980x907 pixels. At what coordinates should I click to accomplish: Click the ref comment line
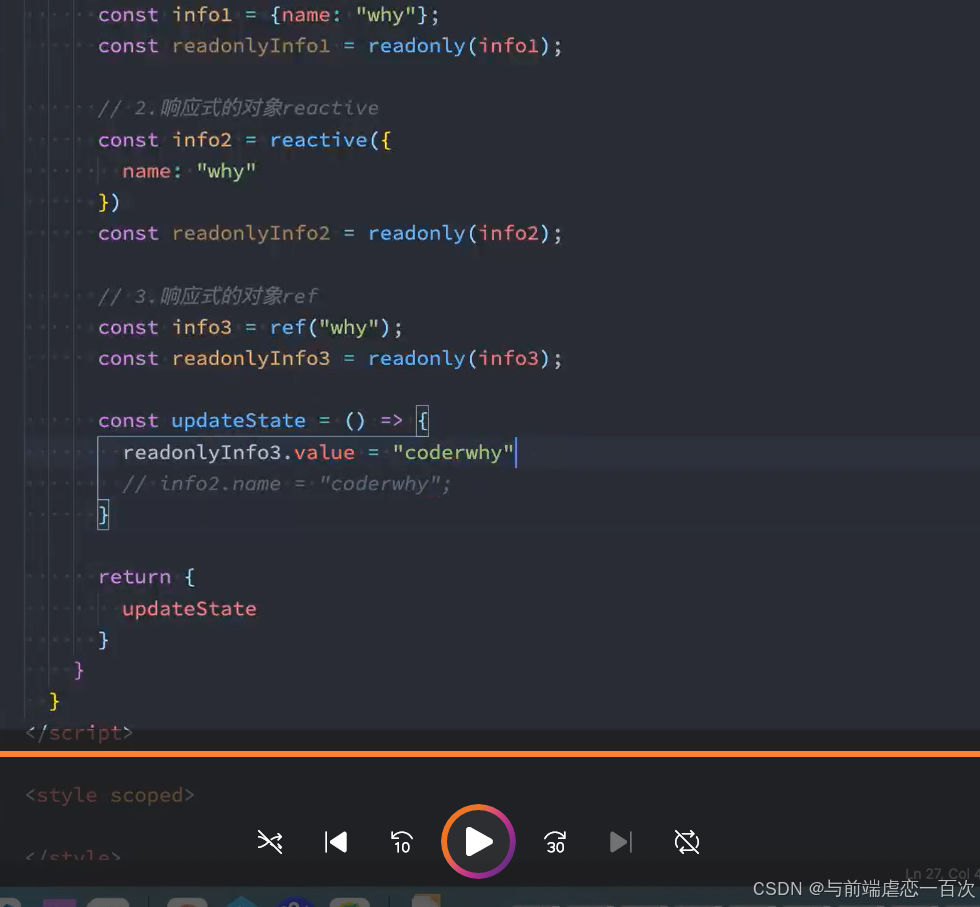click(x=208, y=295)
